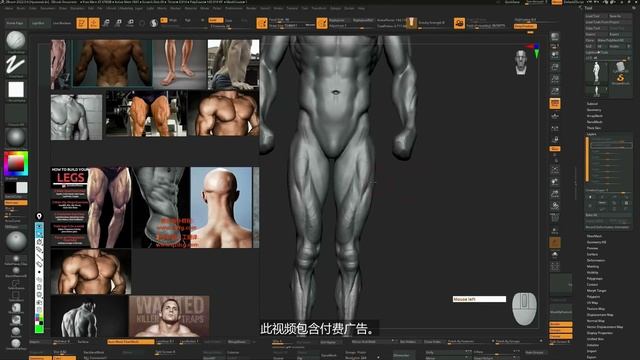The image size is (640, 360).
Task: Click the orange Layers list scrollbar
Action: 587,160
